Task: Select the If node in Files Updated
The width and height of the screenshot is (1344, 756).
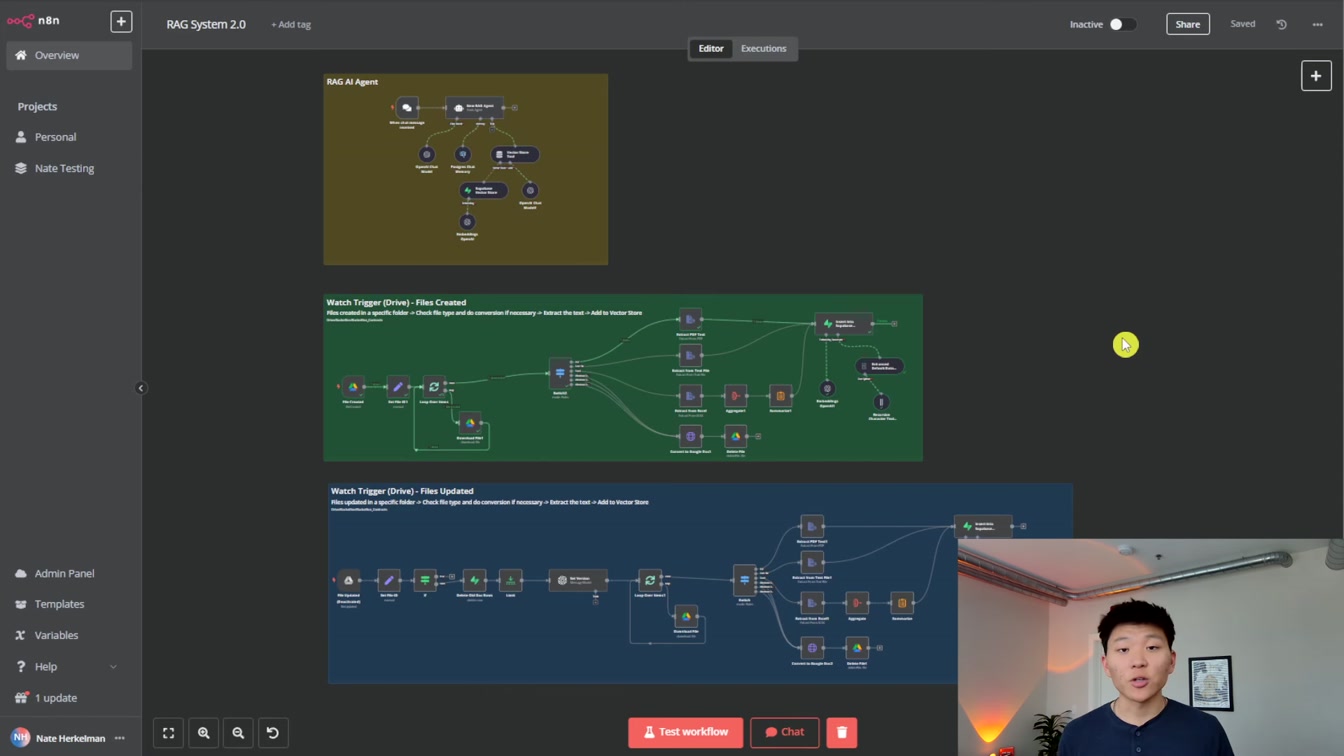Action: coord(425,580)
